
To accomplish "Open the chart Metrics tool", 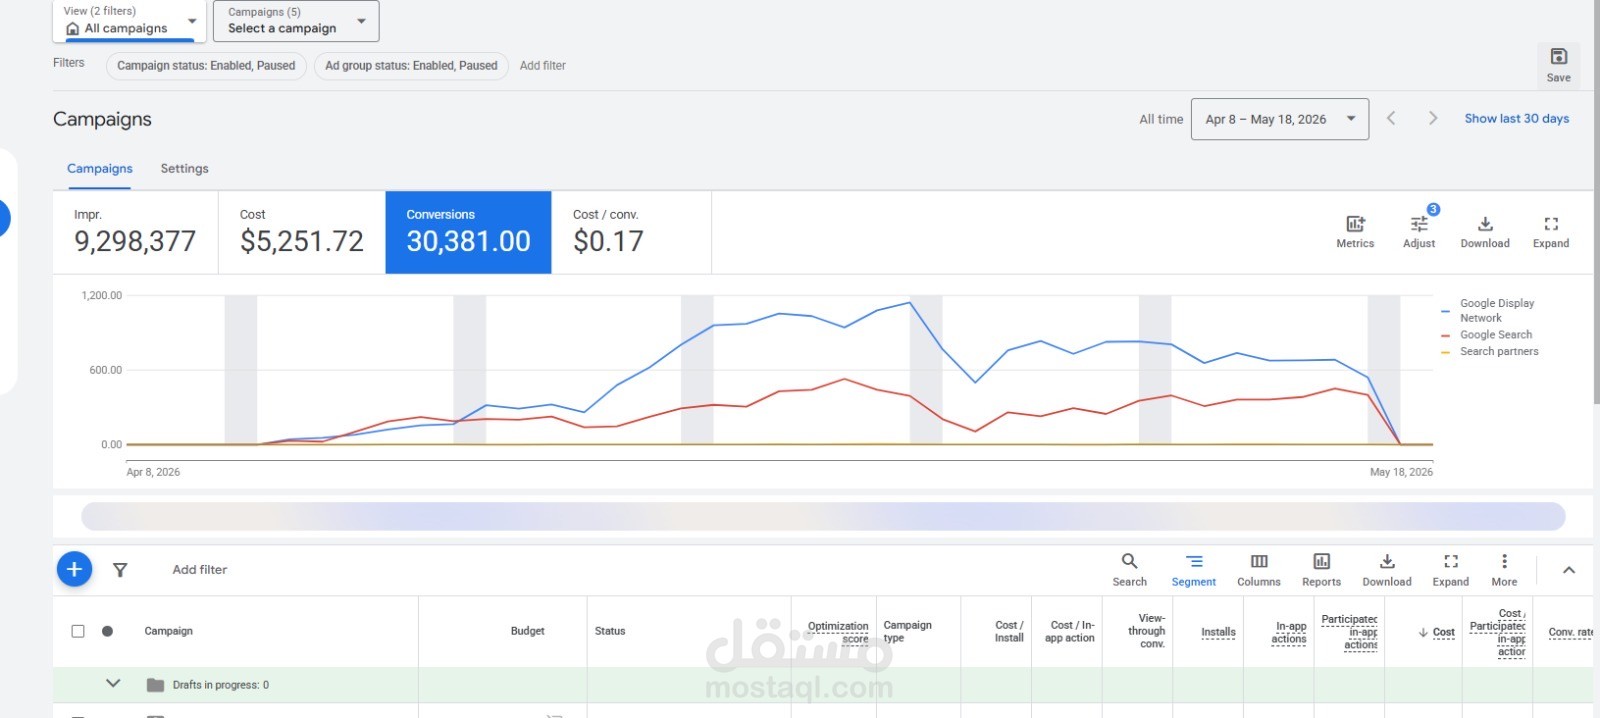I will tap(1355, 231).
